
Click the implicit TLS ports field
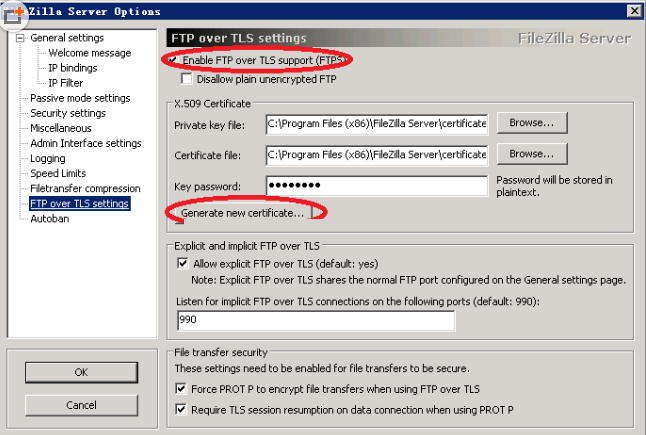coord(315,320)
